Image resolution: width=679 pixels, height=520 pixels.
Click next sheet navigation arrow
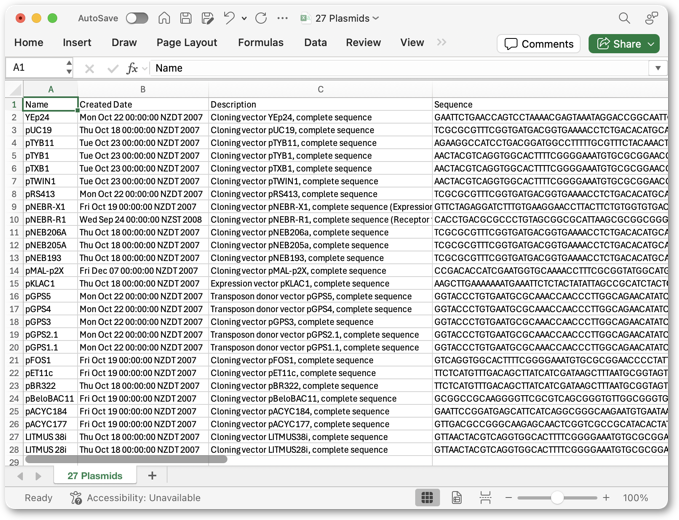click(38, 476)
